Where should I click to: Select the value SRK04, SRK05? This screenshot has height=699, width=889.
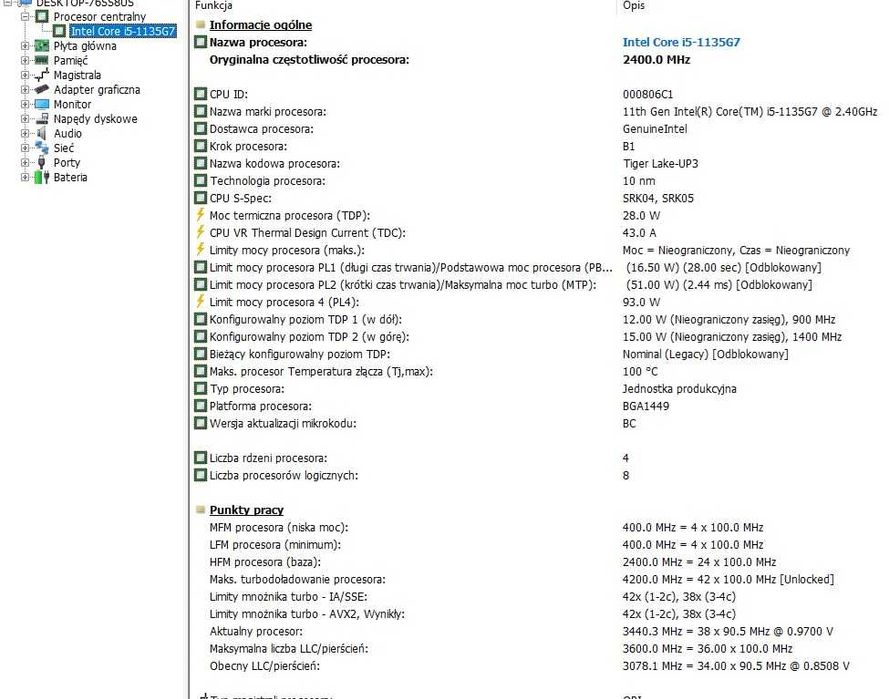[658, 198]
